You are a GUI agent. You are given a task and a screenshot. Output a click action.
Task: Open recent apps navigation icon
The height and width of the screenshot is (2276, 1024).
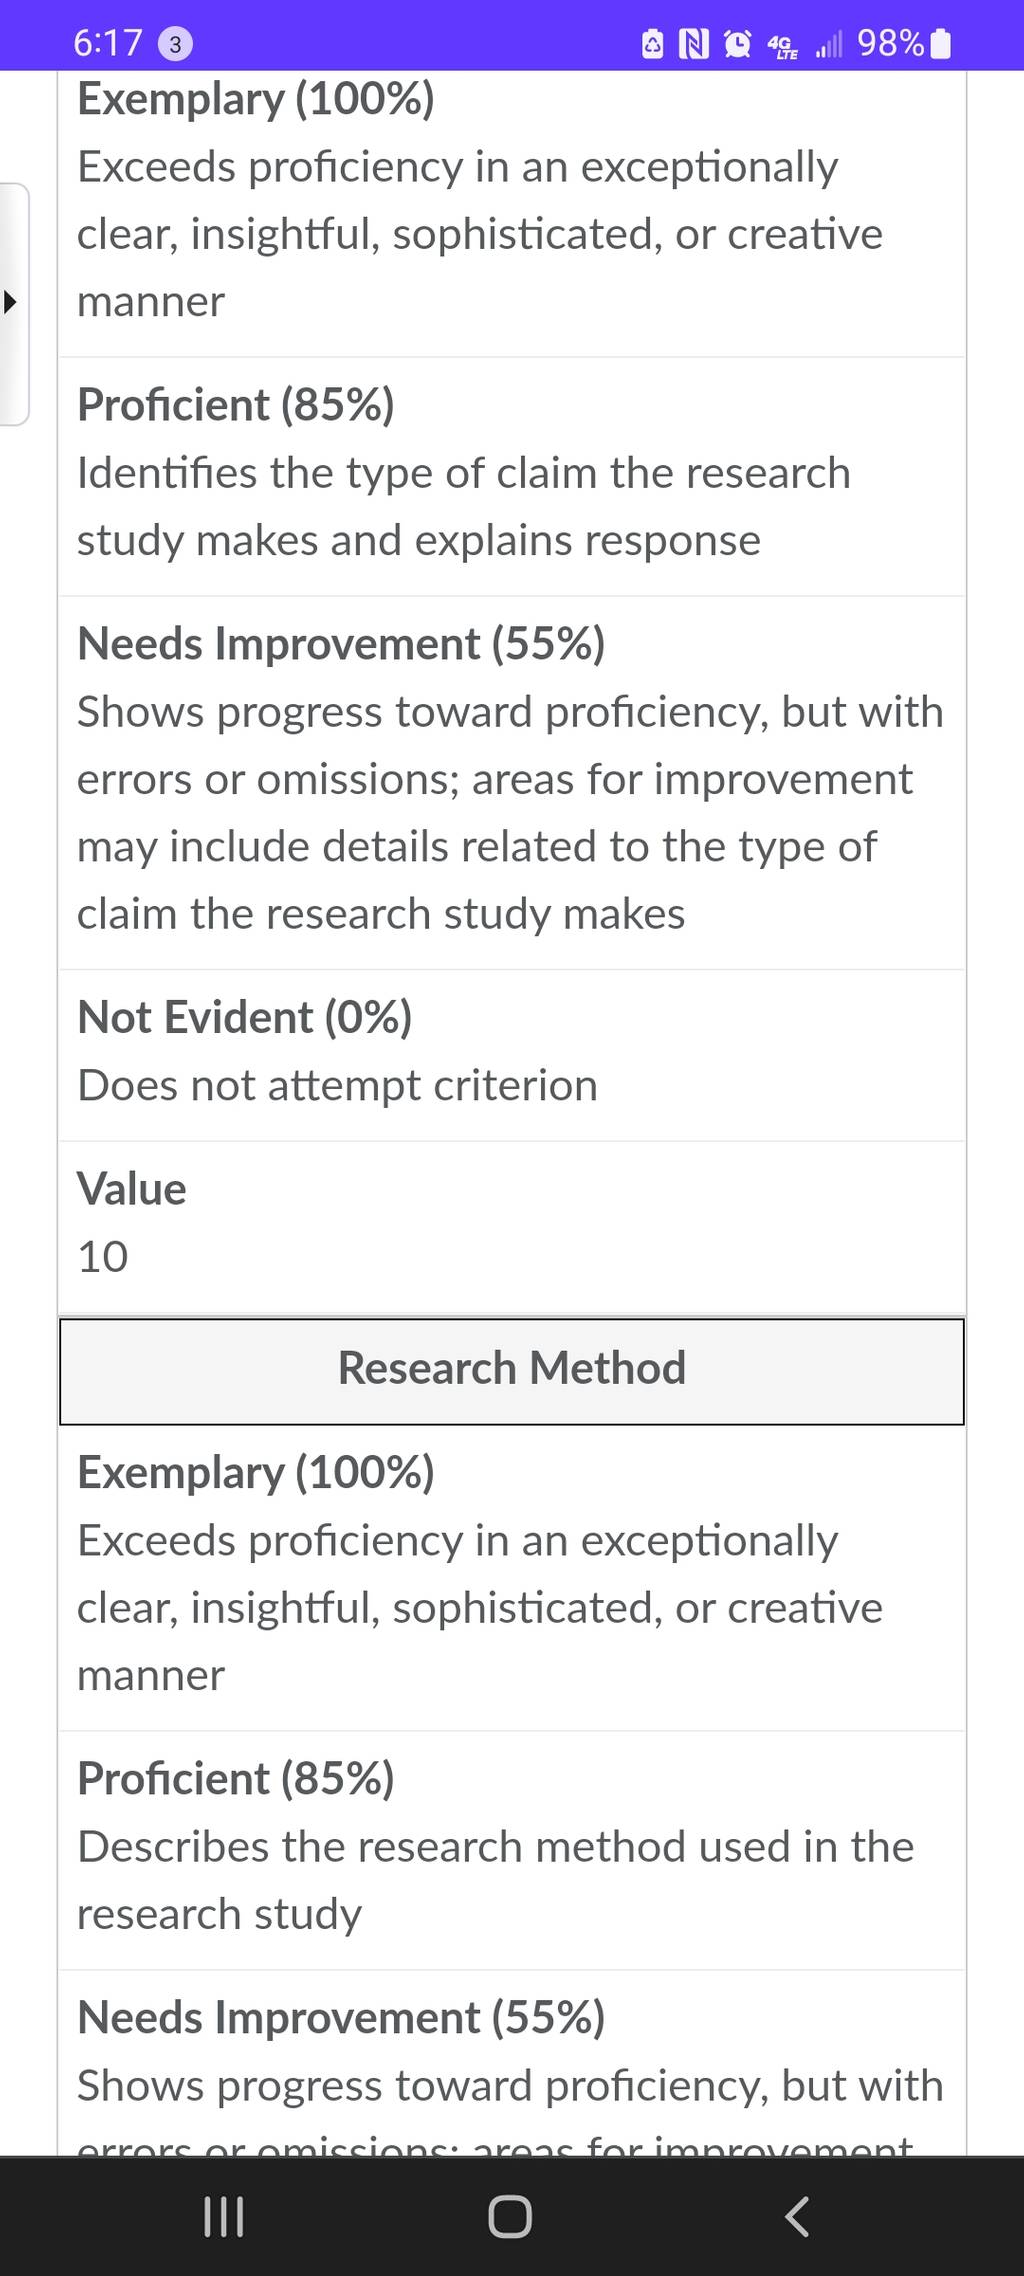pyautogui.click(x=223, y=2216)
